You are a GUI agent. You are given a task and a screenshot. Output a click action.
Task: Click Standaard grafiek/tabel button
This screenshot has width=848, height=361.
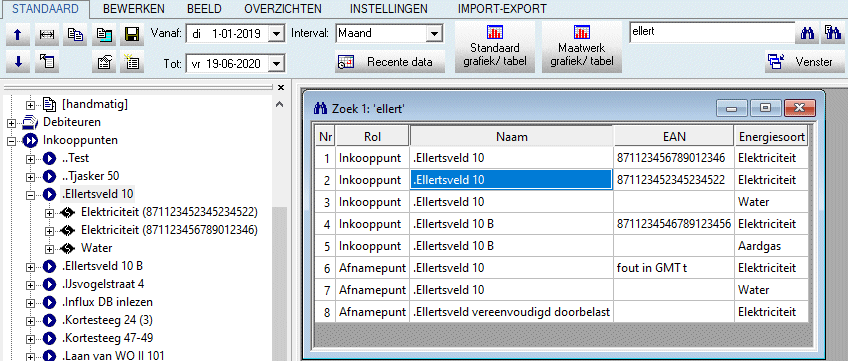click(495, 47)
